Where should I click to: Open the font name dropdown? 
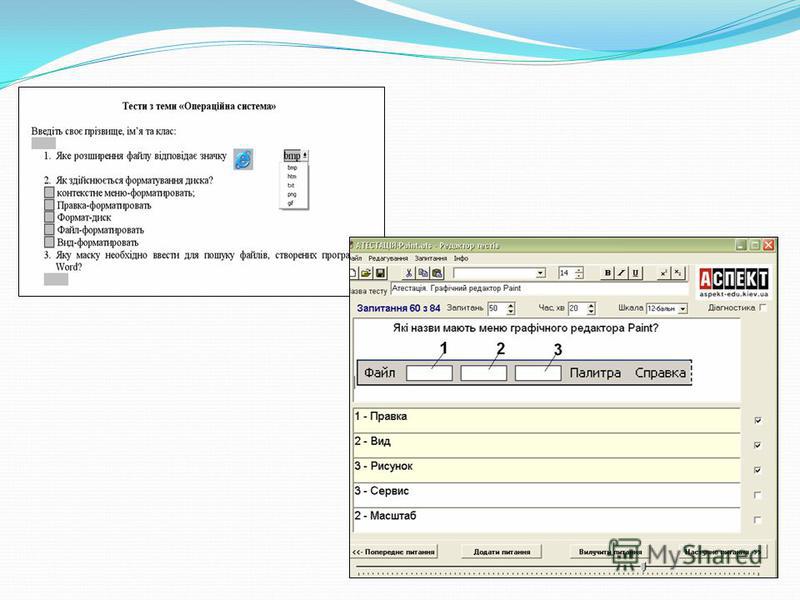541,273
